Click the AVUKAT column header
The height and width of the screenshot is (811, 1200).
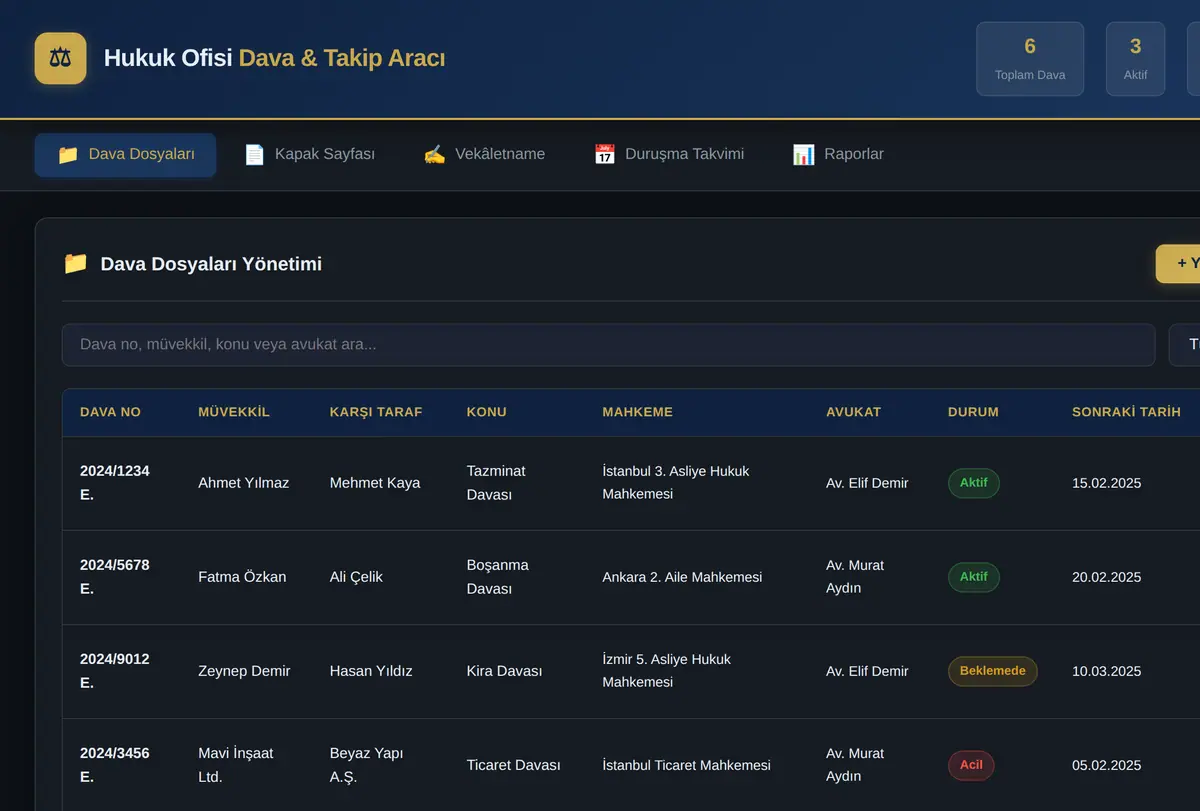tap(853, 412)
